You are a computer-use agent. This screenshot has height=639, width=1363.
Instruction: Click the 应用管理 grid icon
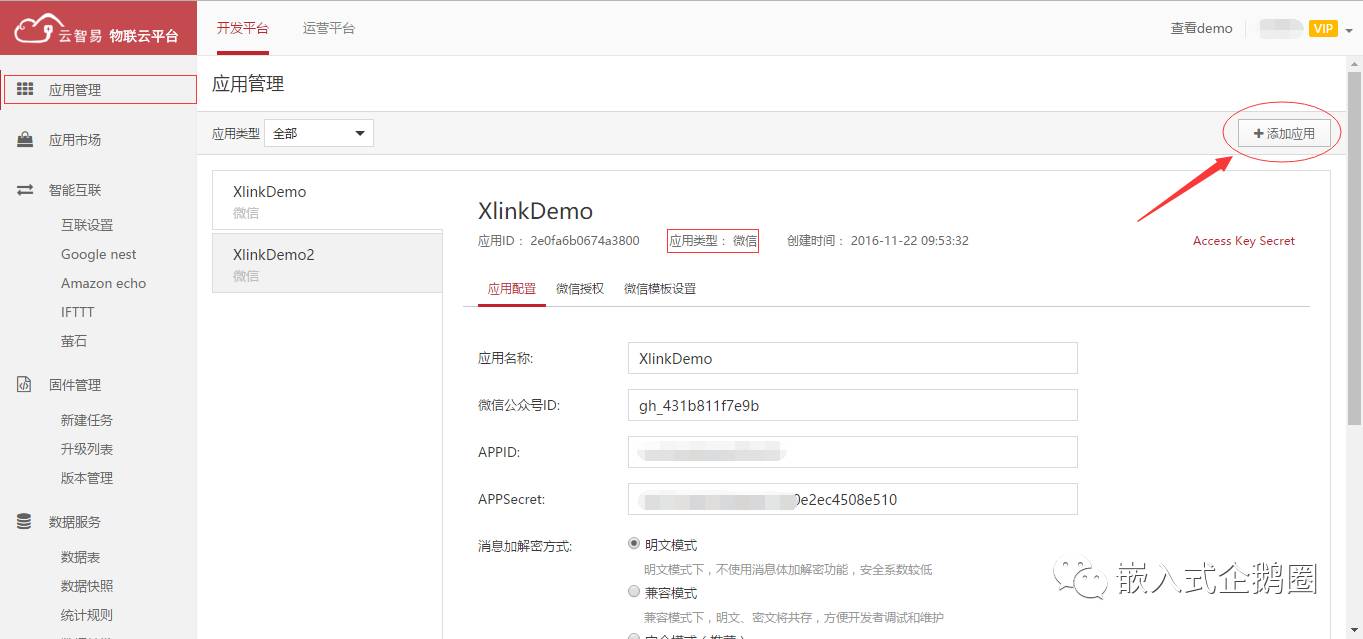25,89
